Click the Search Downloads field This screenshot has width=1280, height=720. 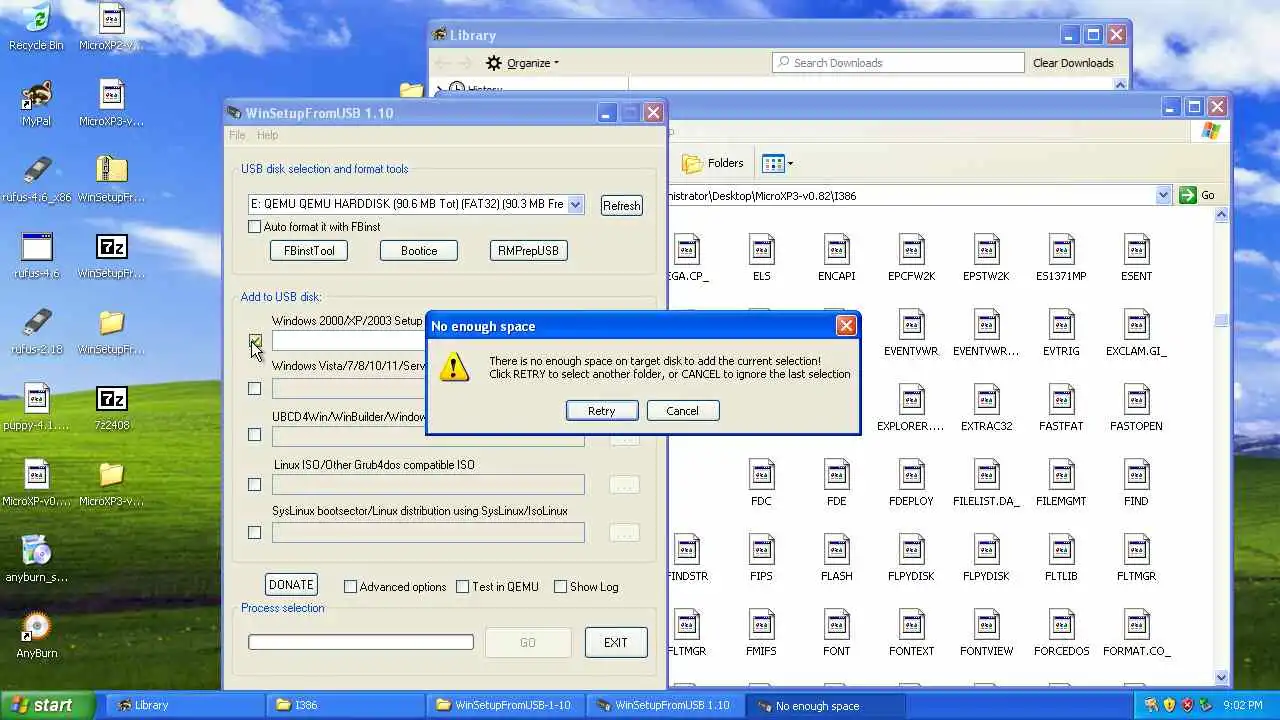tap(898, 63)
